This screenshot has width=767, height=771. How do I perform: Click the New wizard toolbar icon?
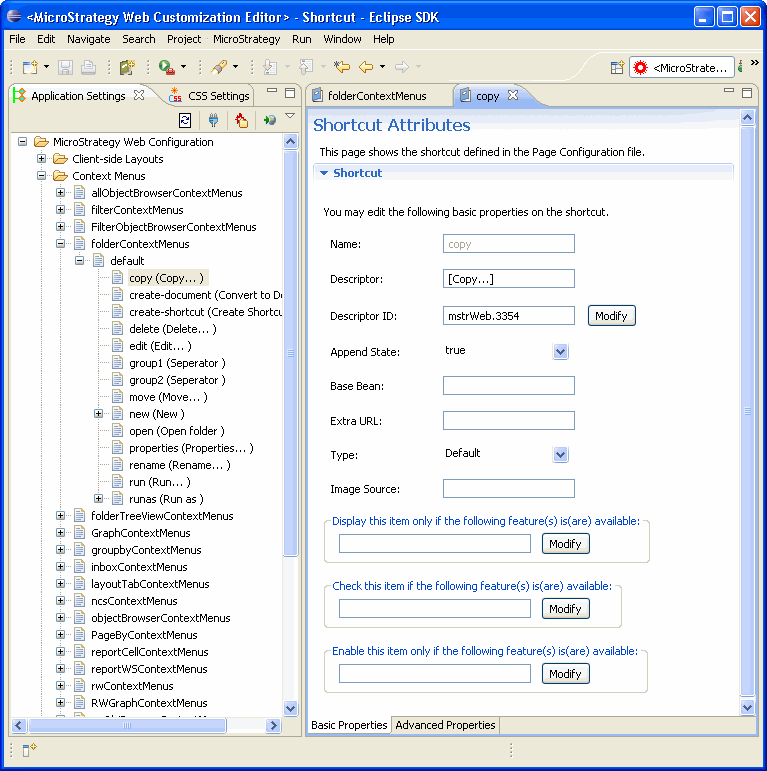[30, 67]
